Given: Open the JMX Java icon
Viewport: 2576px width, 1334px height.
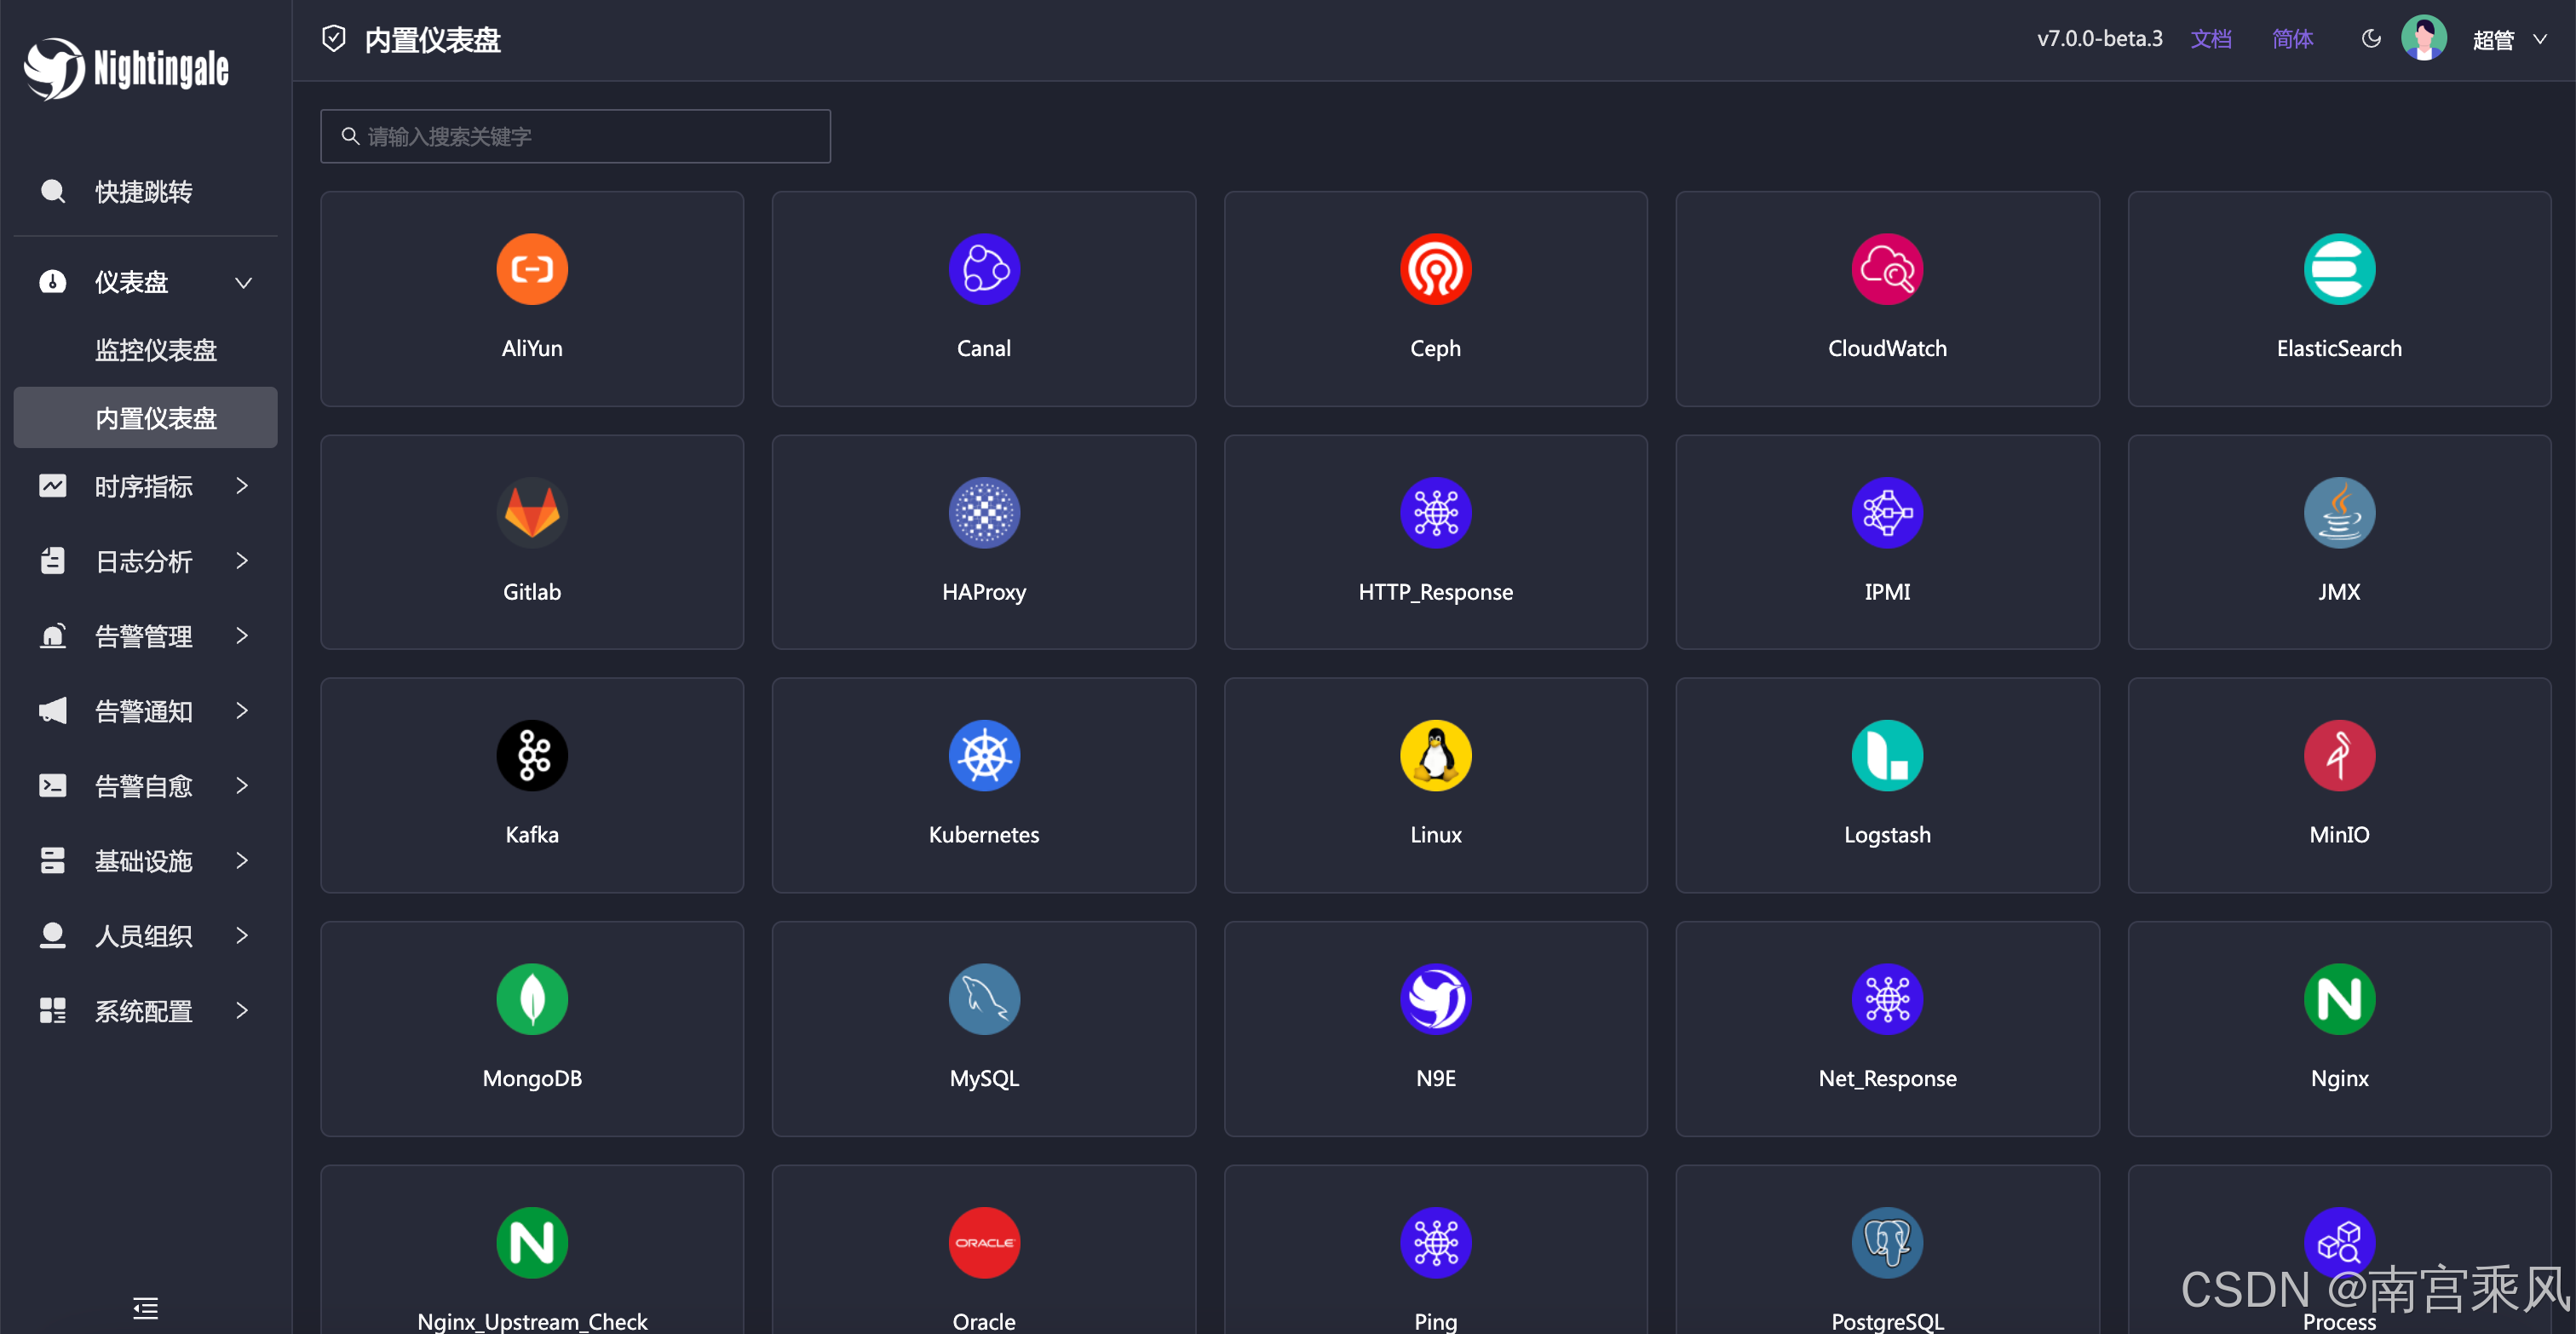Looking at the screenshot, I should click(x=2339, y=512).
